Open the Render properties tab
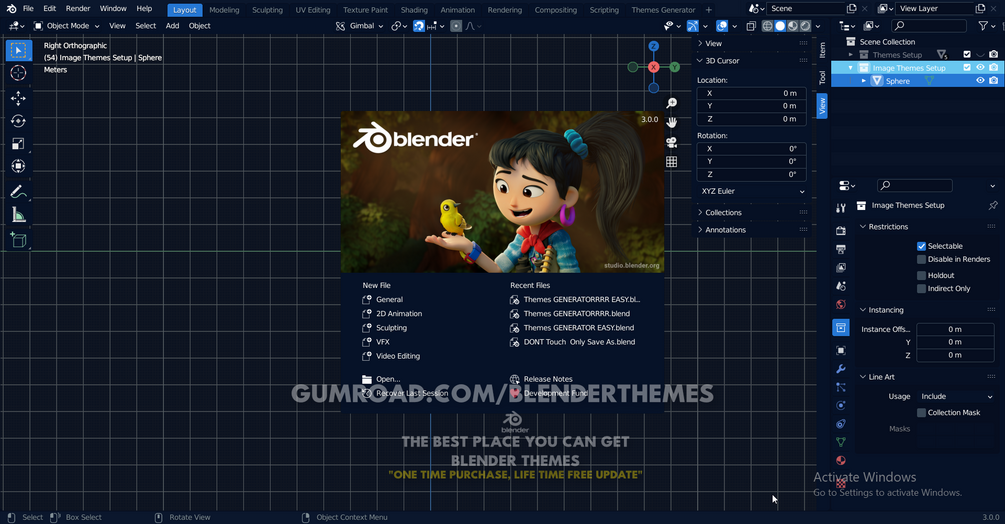The height and width of the screenshot is (524, 1005). point(841,231)
